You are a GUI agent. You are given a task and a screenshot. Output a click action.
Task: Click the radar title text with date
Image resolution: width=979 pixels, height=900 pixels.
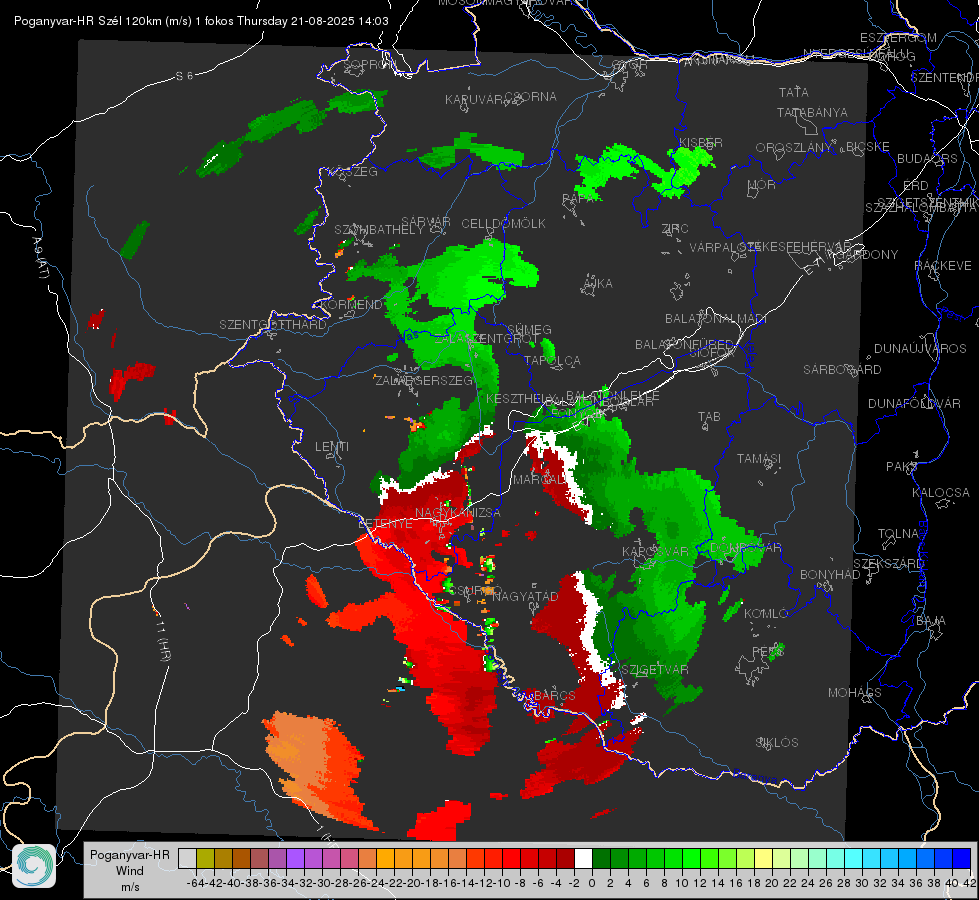[x=201, y=21]
